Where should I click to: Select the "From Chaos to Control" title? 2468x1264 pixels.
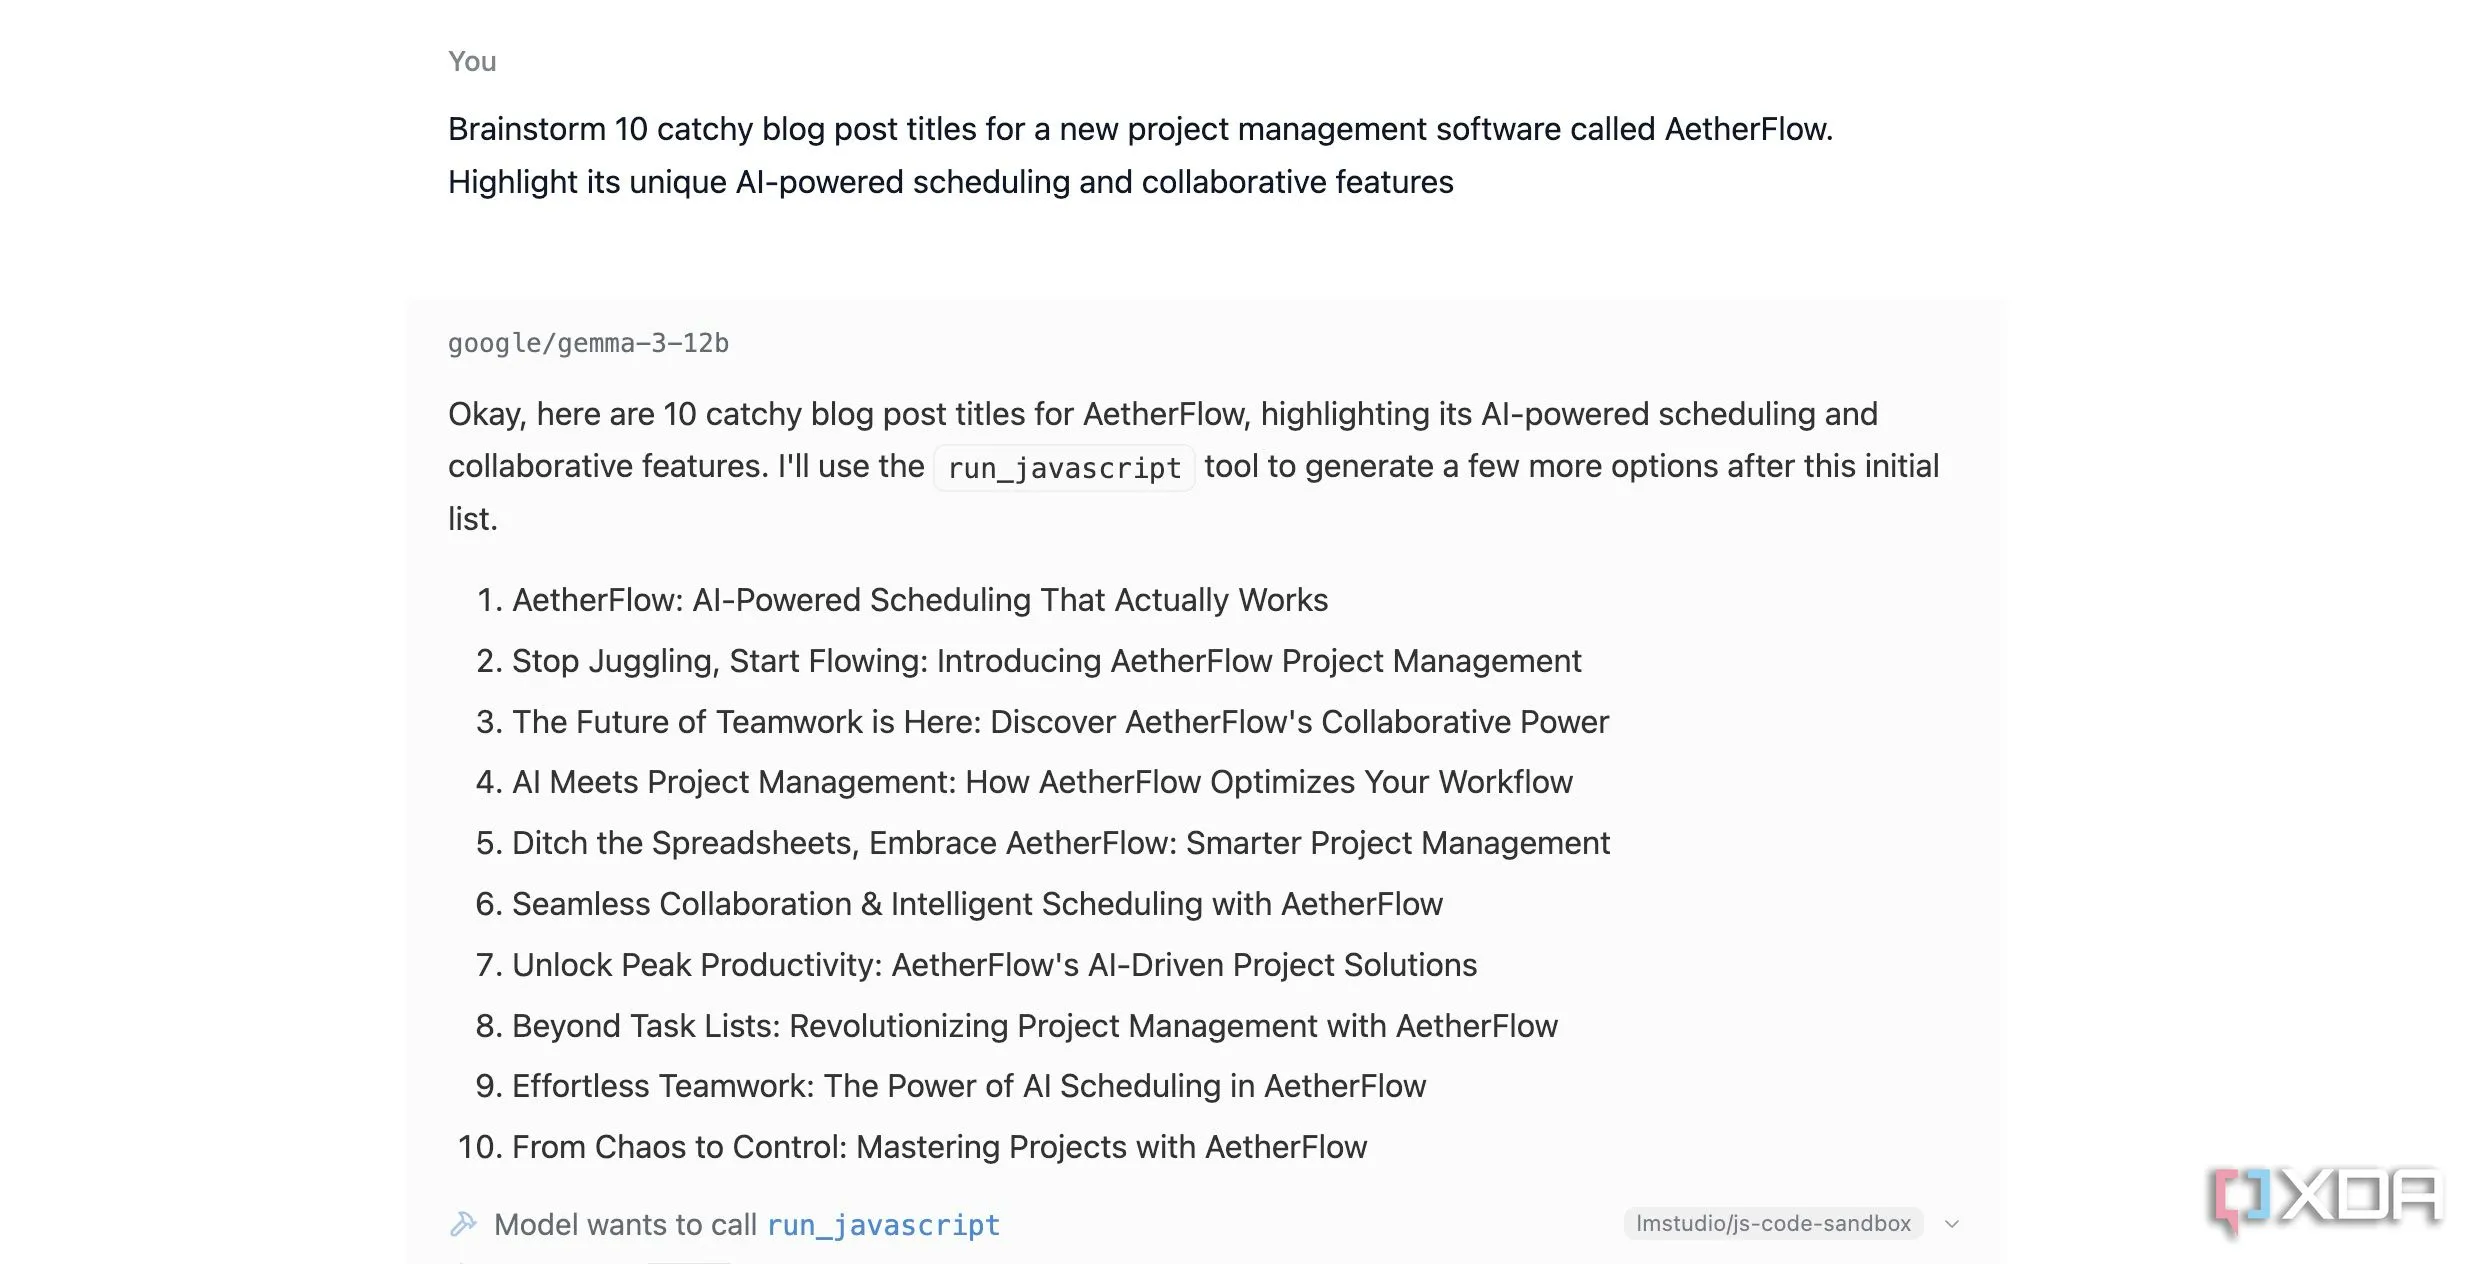(939, 1147)
